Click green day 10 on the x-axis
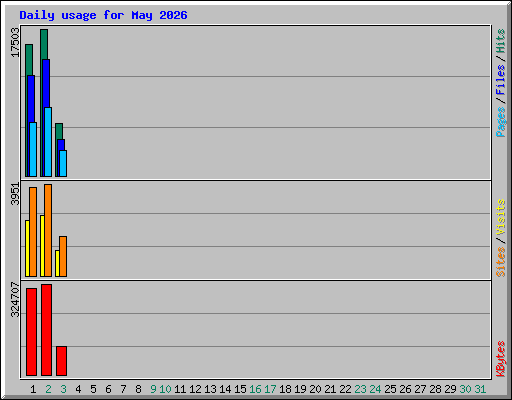512x400 pixels. (x=165, y=389)
